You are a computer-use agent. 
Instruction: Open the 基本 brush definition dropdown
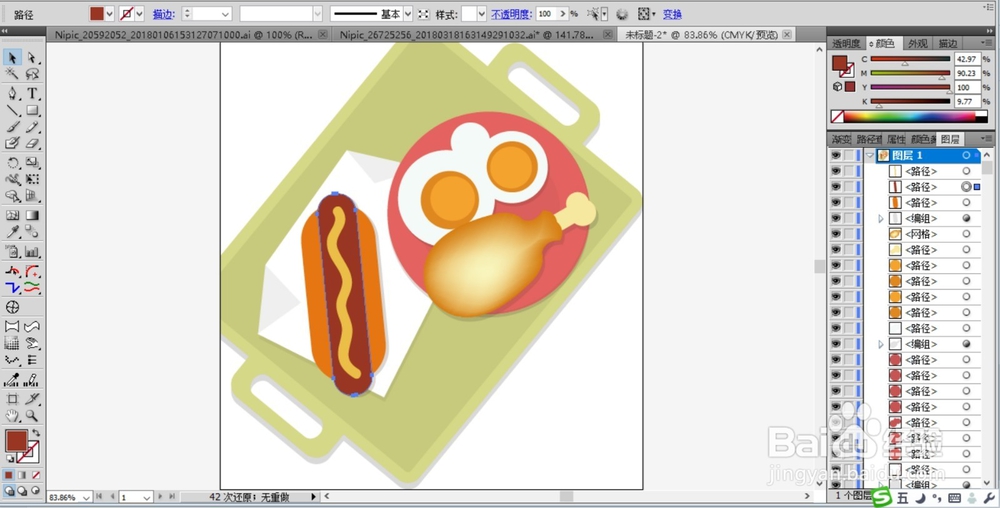point(408,13)
